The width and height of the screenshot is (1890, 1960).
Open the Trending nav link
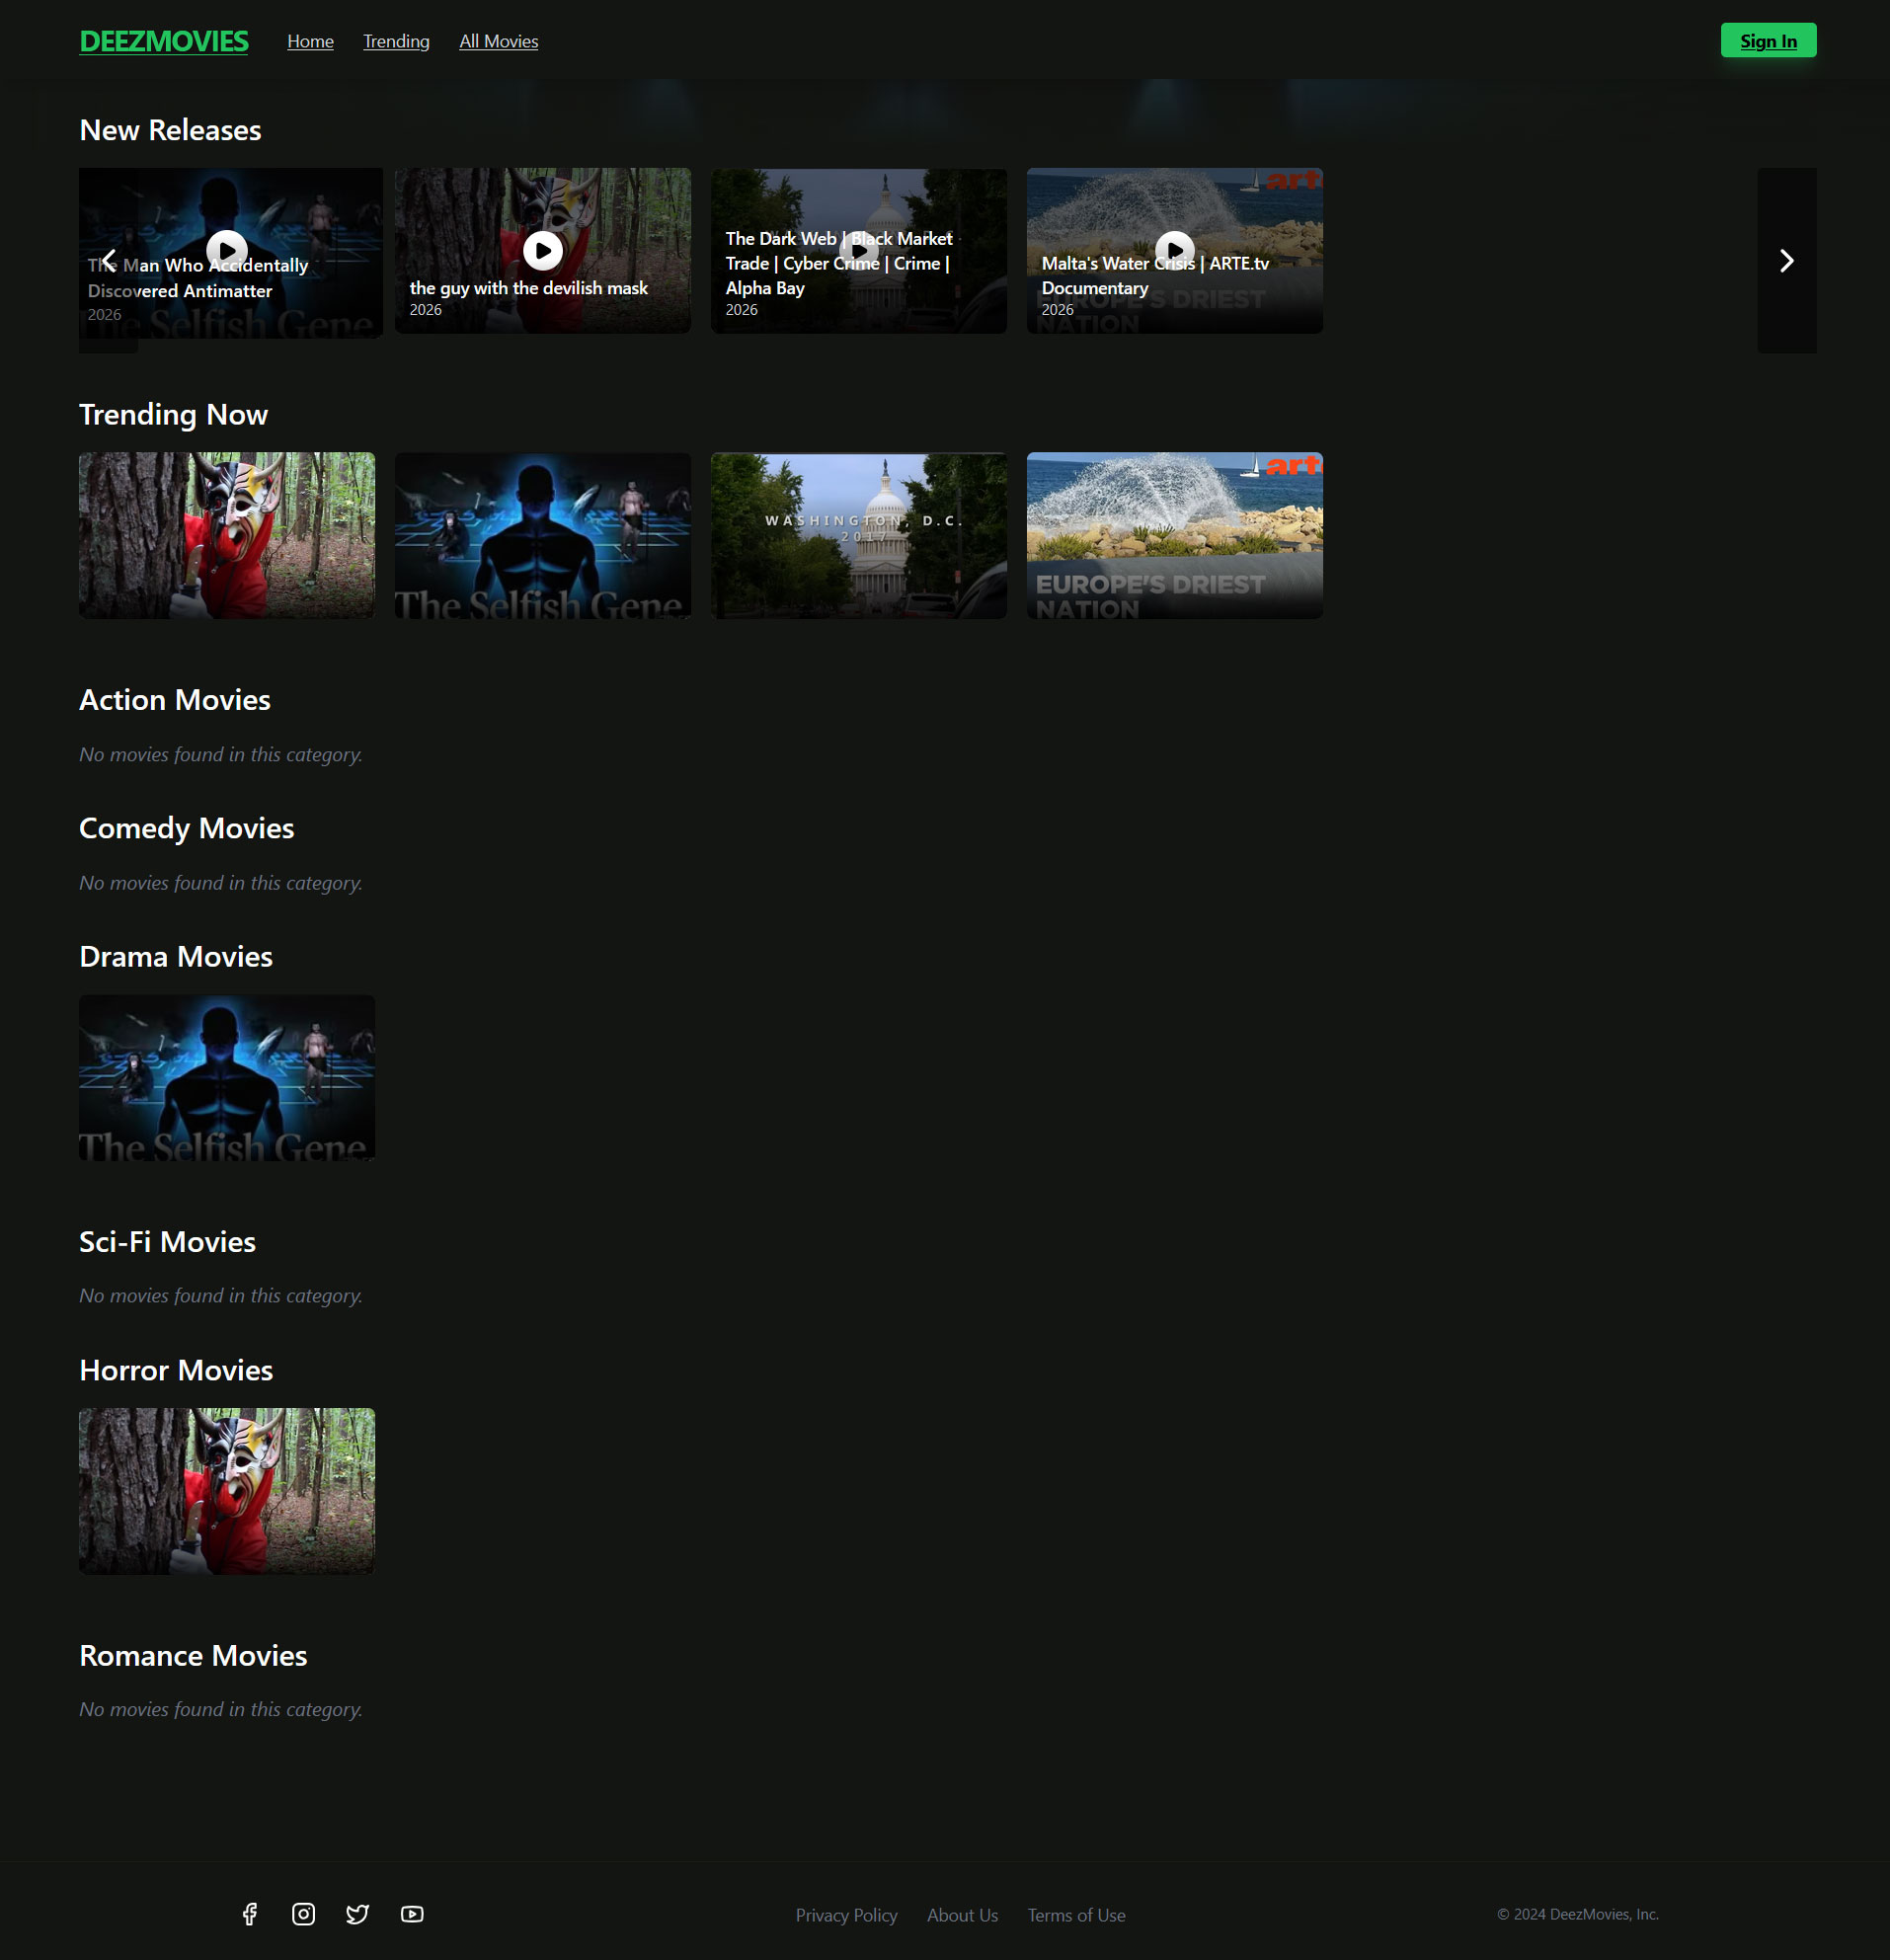click(x=396, y=41)
